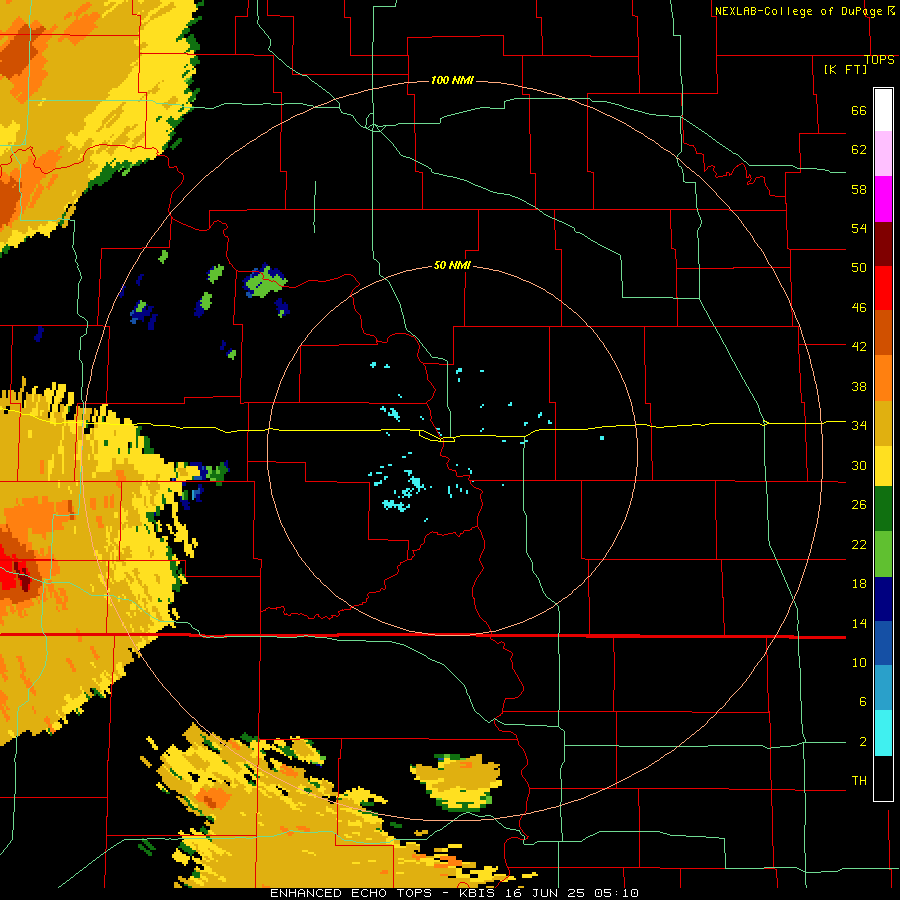Click the legend value 58
The image size is (900, 900).
(x=859, y=189)
